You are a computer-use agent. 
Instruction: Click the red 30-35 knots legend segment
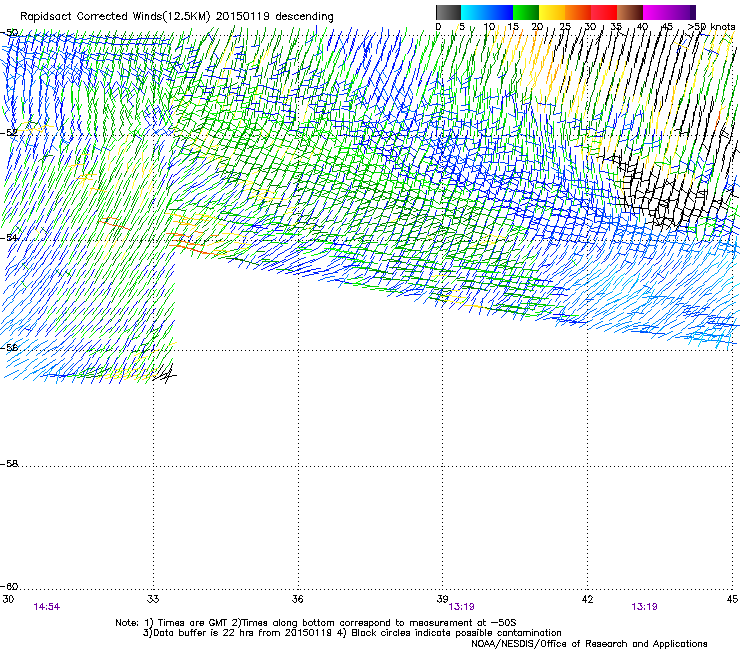coord(604,12)
